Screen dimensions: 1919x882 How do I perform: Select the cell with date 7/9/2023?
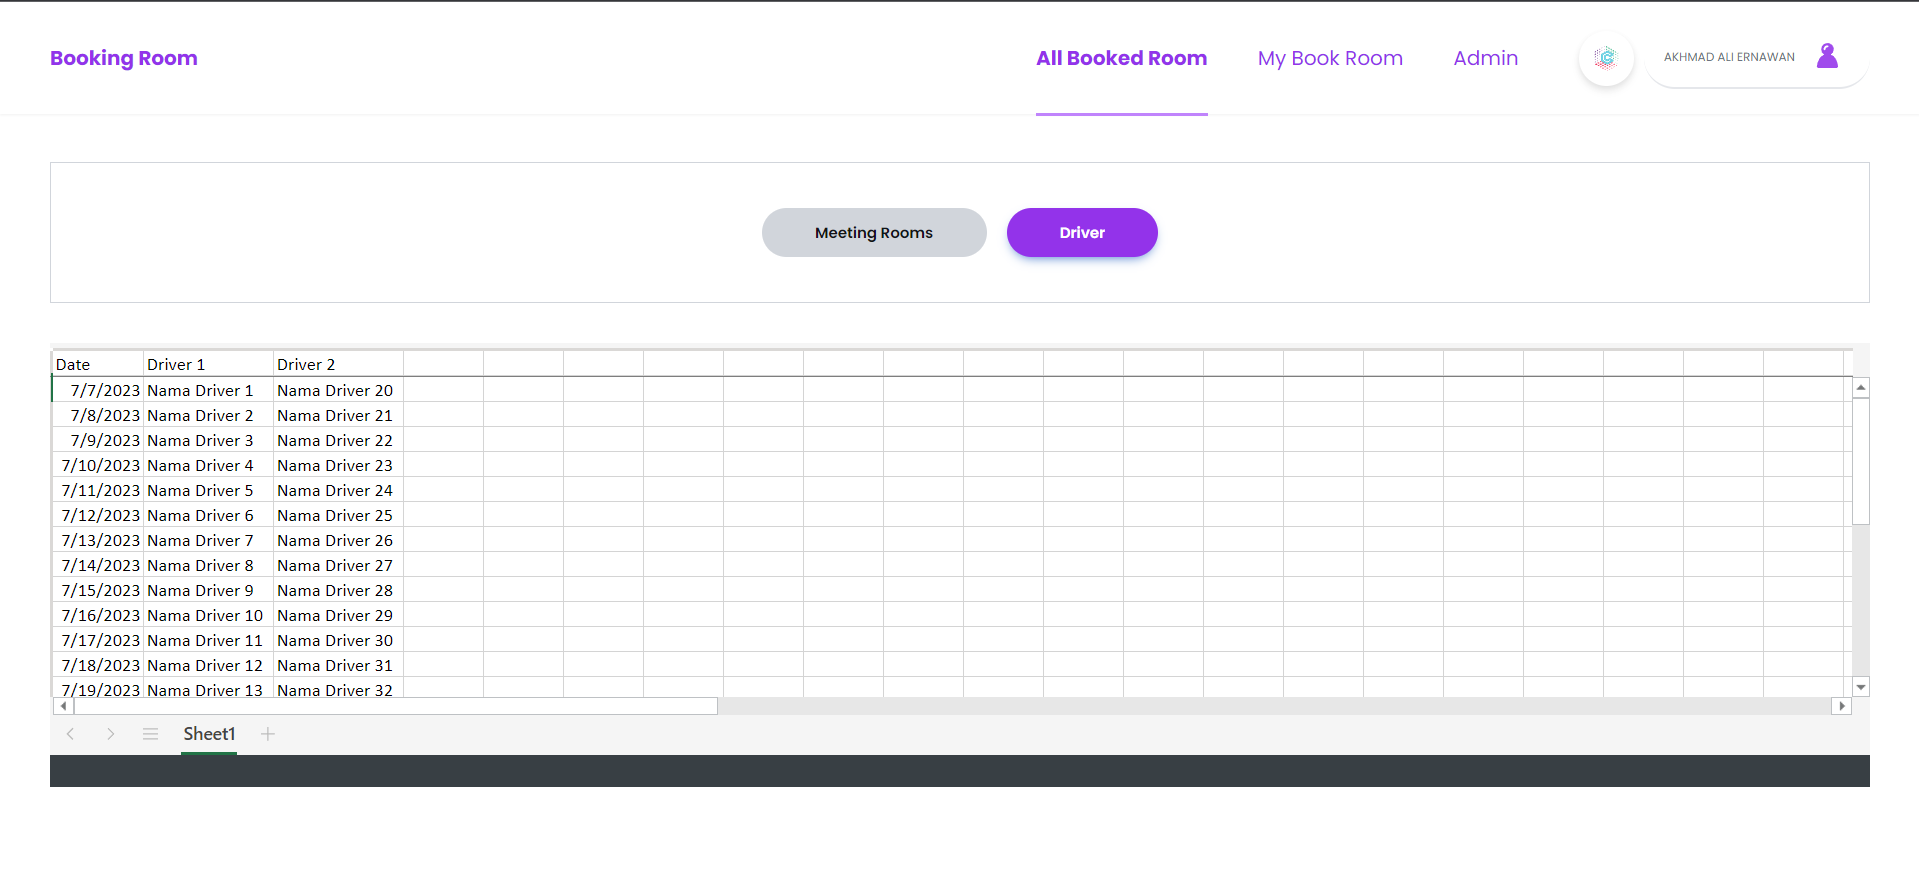(x=98, y=440)
